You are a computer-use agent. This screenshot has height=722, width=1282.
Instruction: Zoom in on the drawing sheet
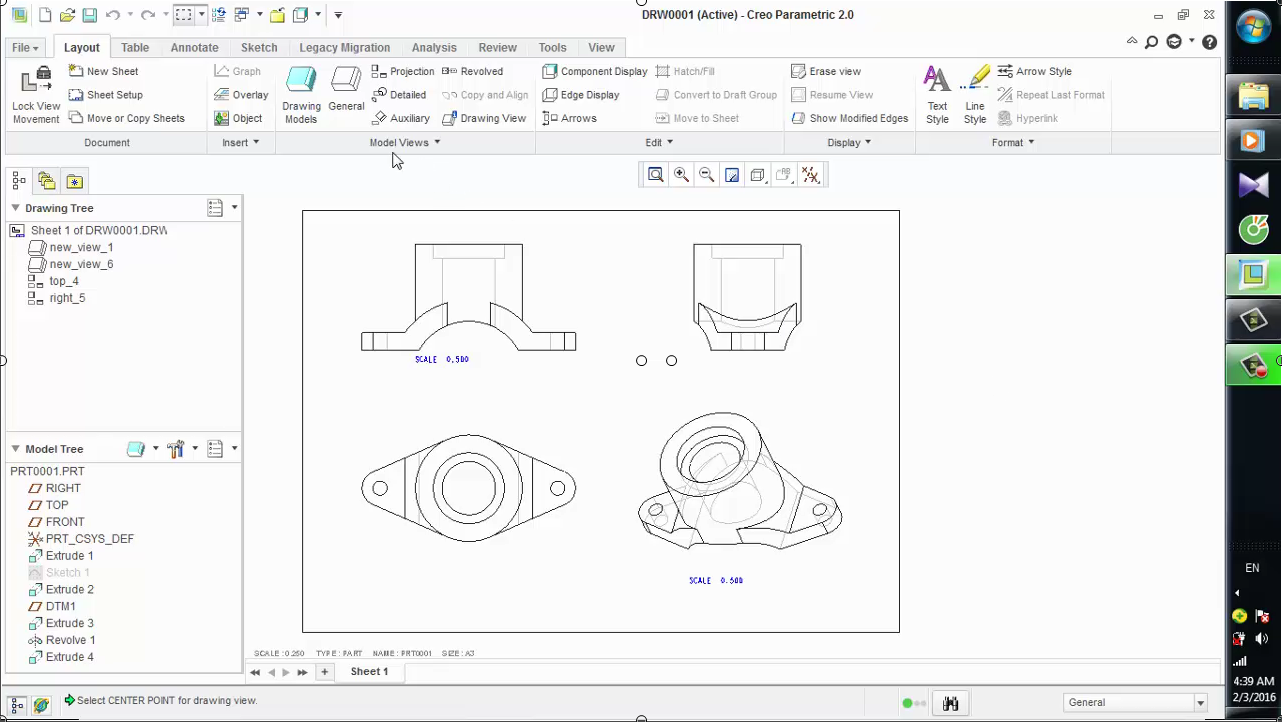[681, 175]
